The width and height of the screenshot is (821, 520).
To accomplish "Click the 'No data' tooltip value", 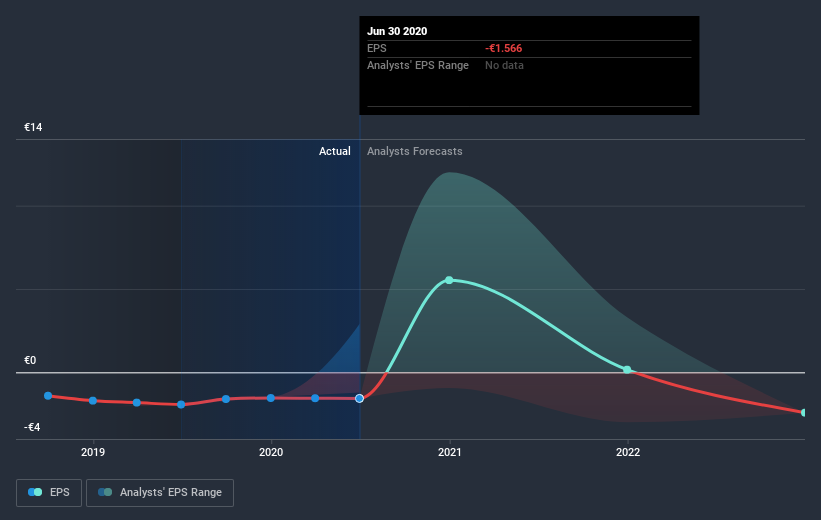I will (x=504, y=65).
